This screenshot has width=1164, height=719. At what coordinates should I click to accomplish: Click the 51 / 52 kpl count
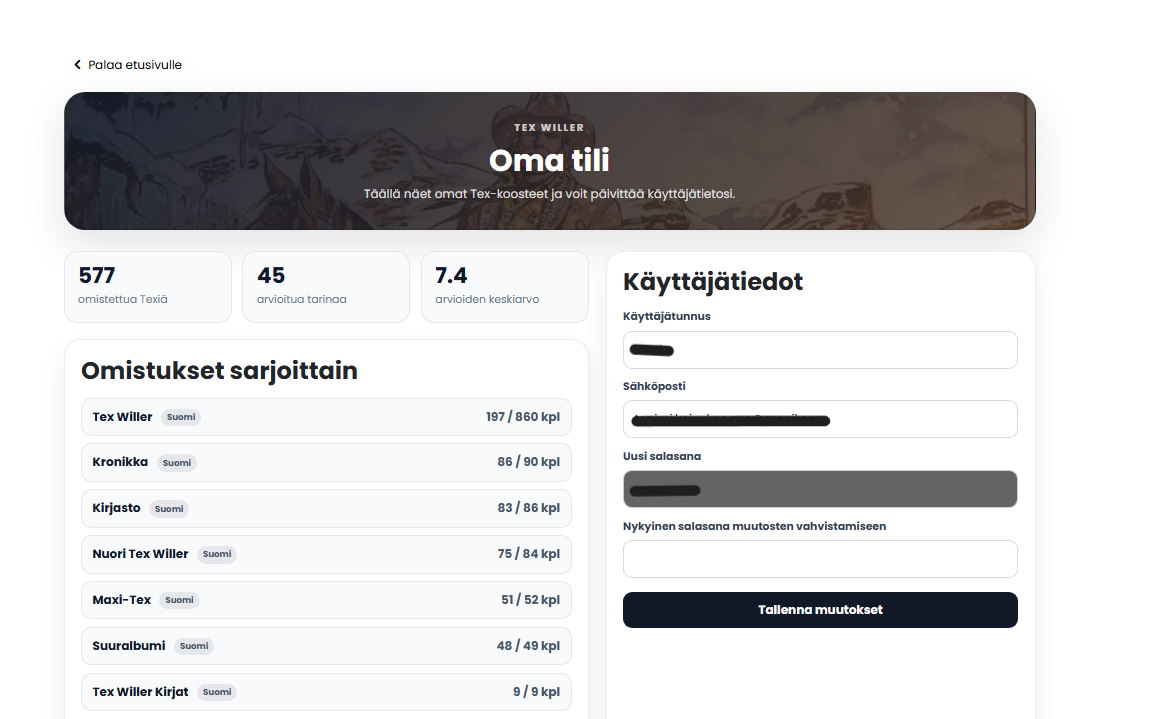530,600
